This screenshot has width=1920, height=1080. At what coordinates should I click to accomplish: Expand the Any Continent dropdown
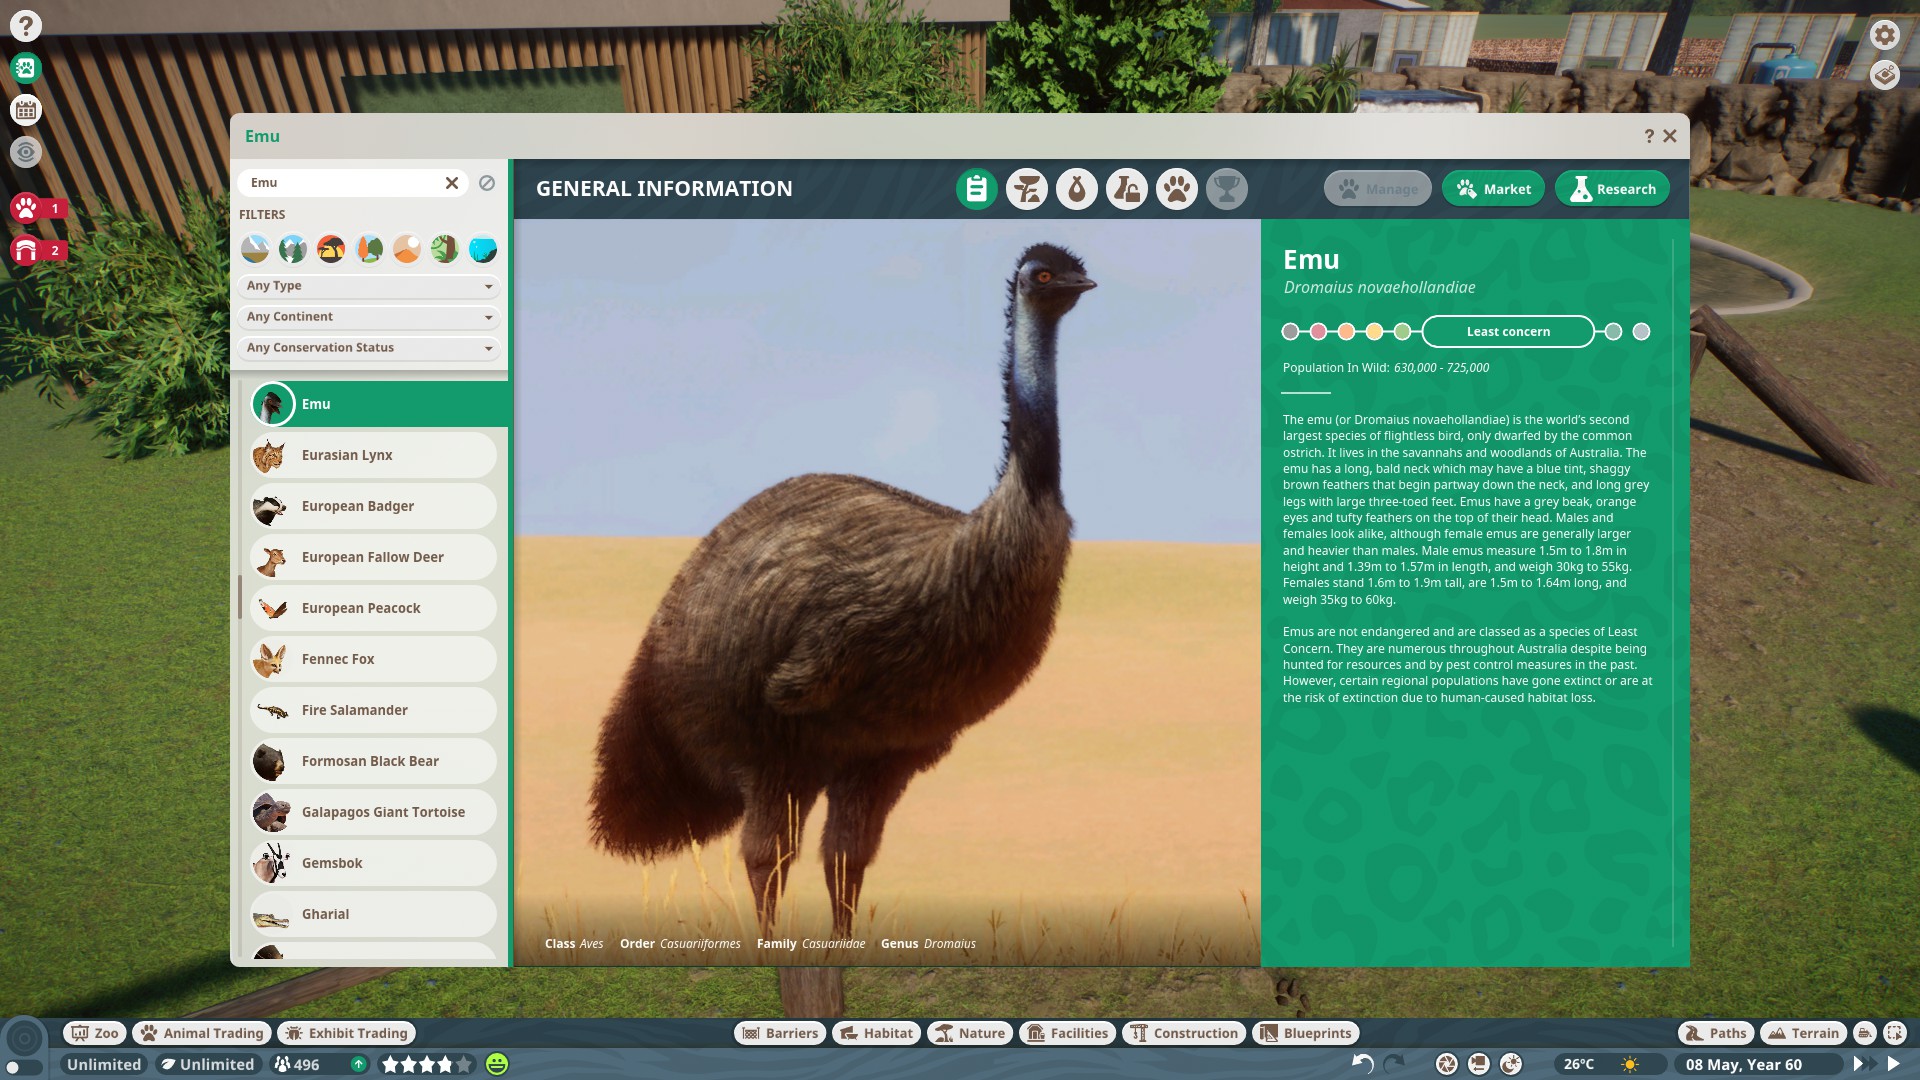pyautogui.click(x=369, y=317)
